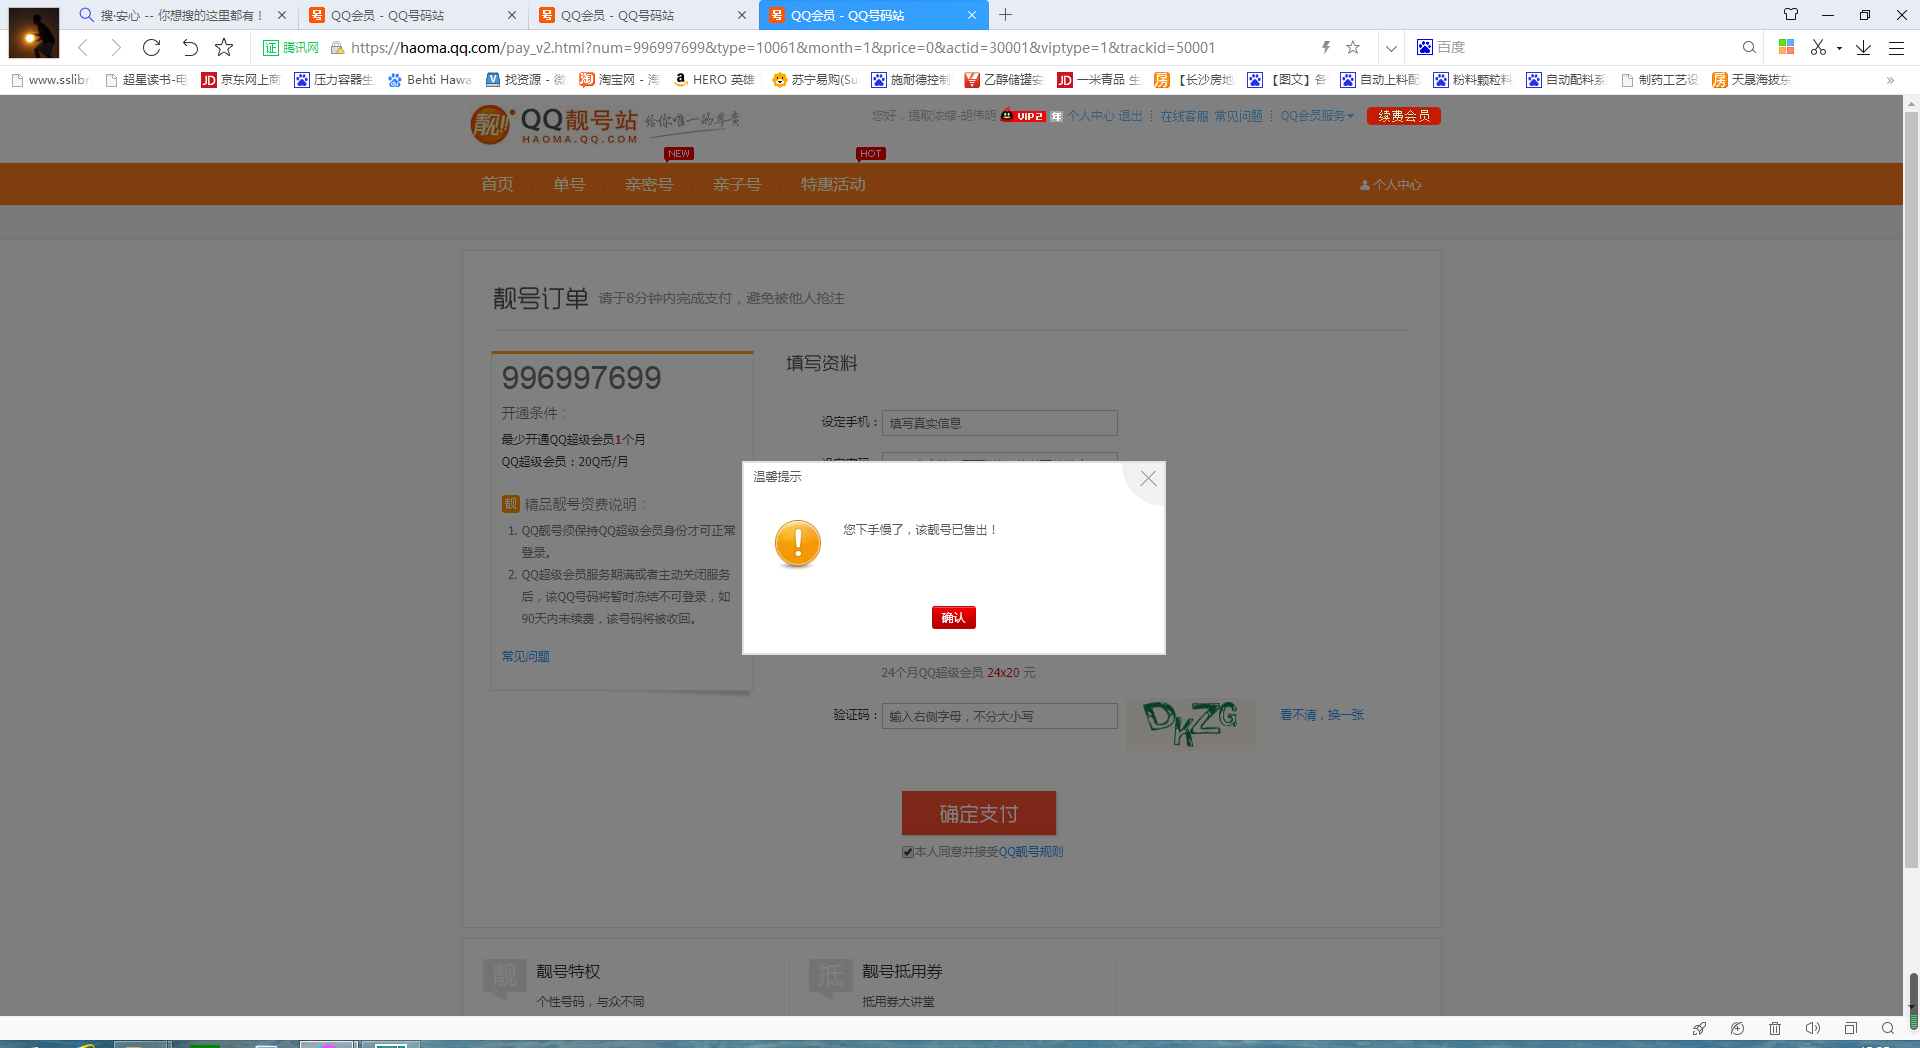
Task: Click the browser back arrow
Action: point(83,47)
